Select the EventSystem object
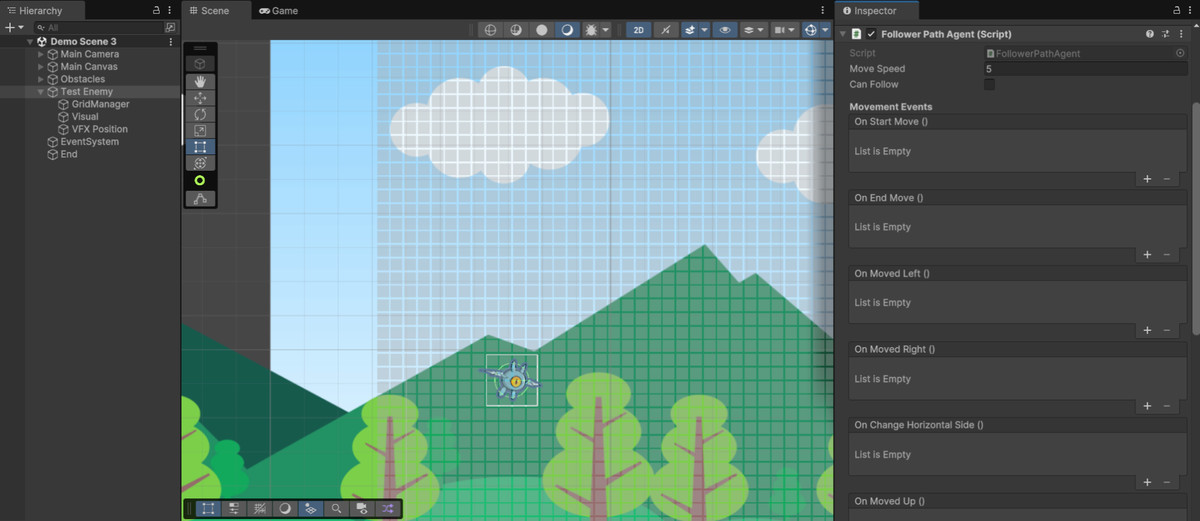1200x521 pixels. 89,142
